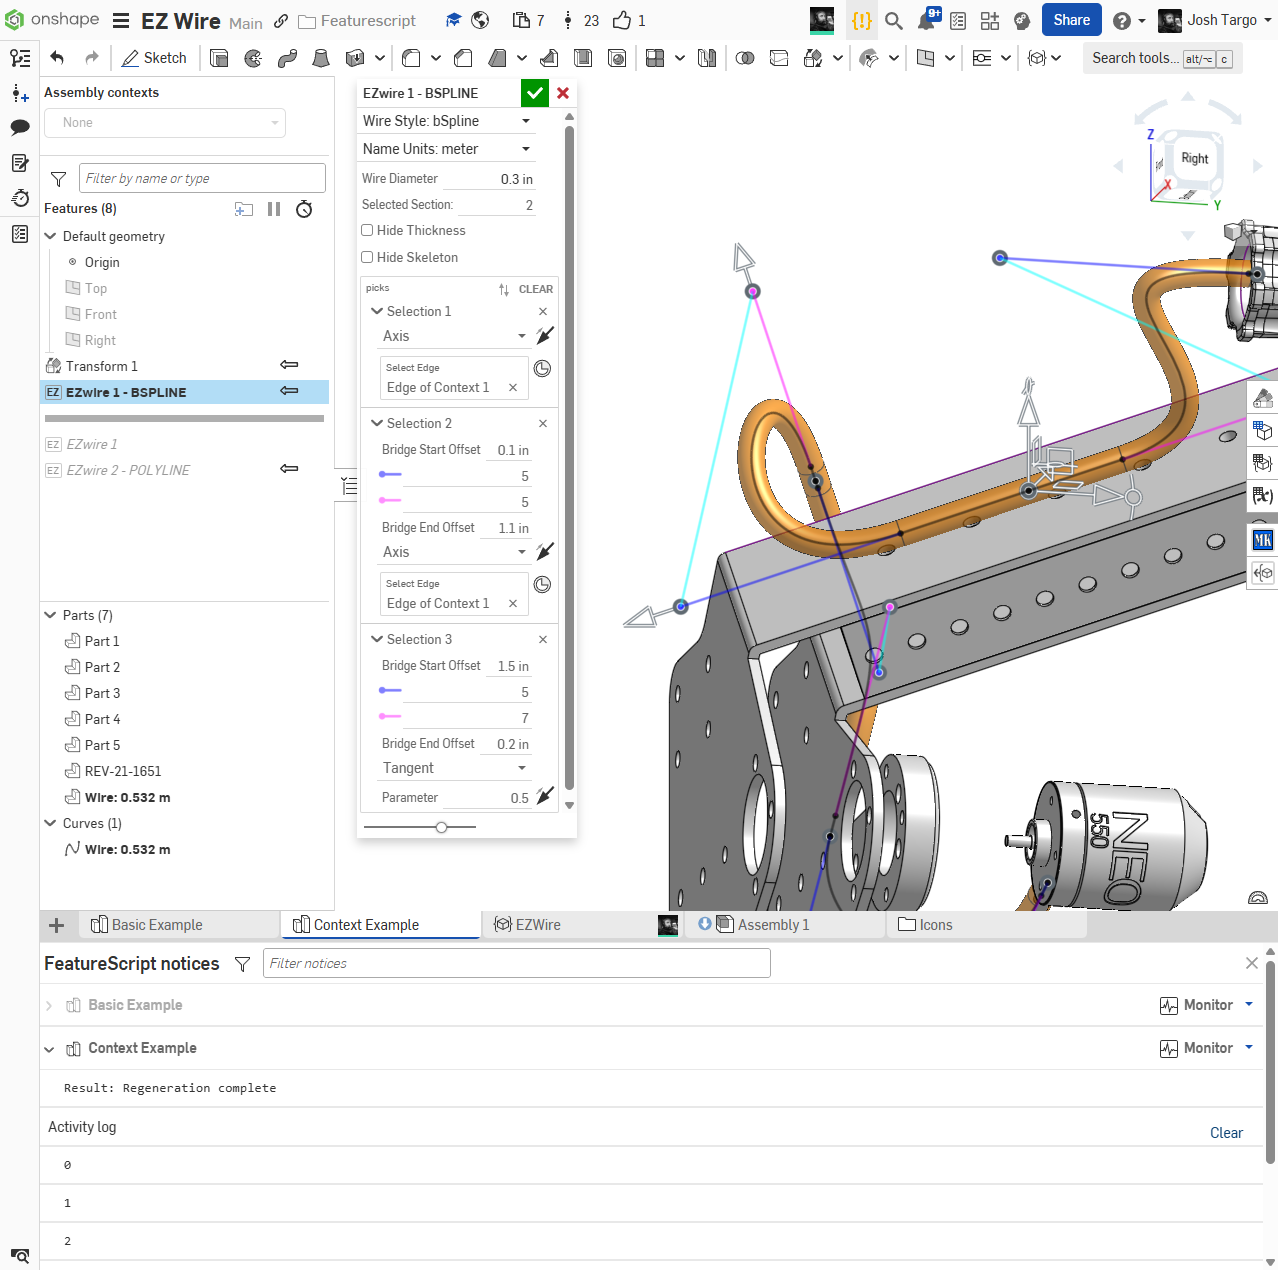Click CLEAR in picks section
Viewport: 1278px width, 1270px height.
tap(536, 289)
